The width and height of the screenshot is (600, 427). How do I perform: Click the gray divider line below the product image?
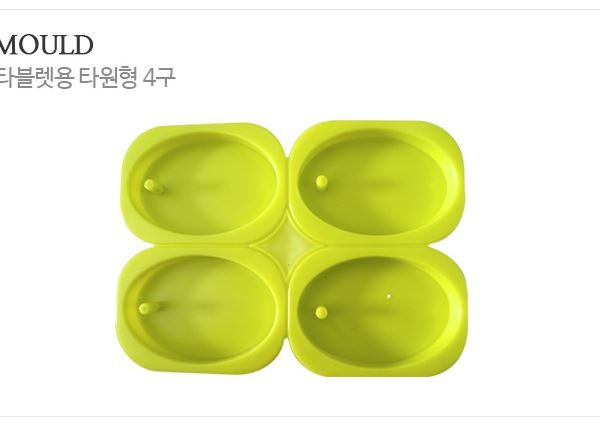click(x=300, y=416)
